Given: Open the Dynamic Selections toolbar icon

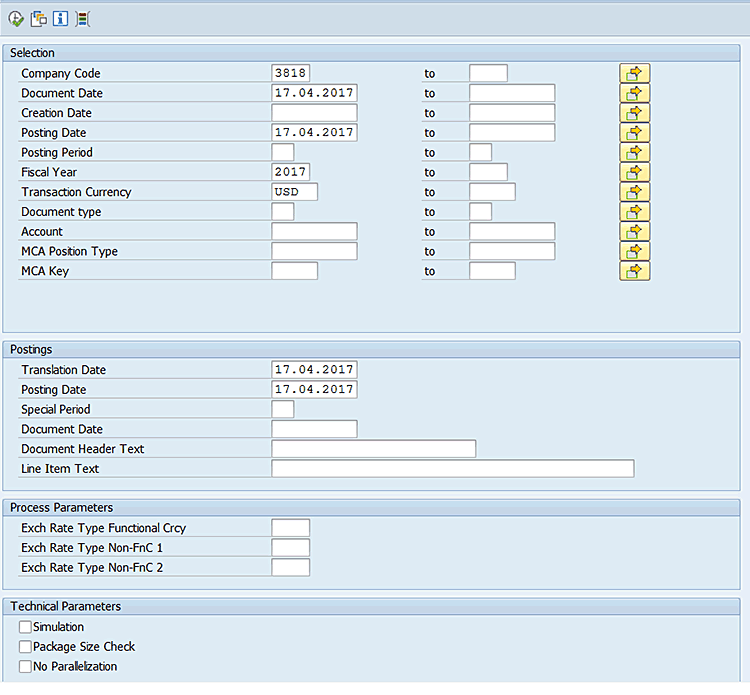Looking at the screenshot, I should 82,19.
